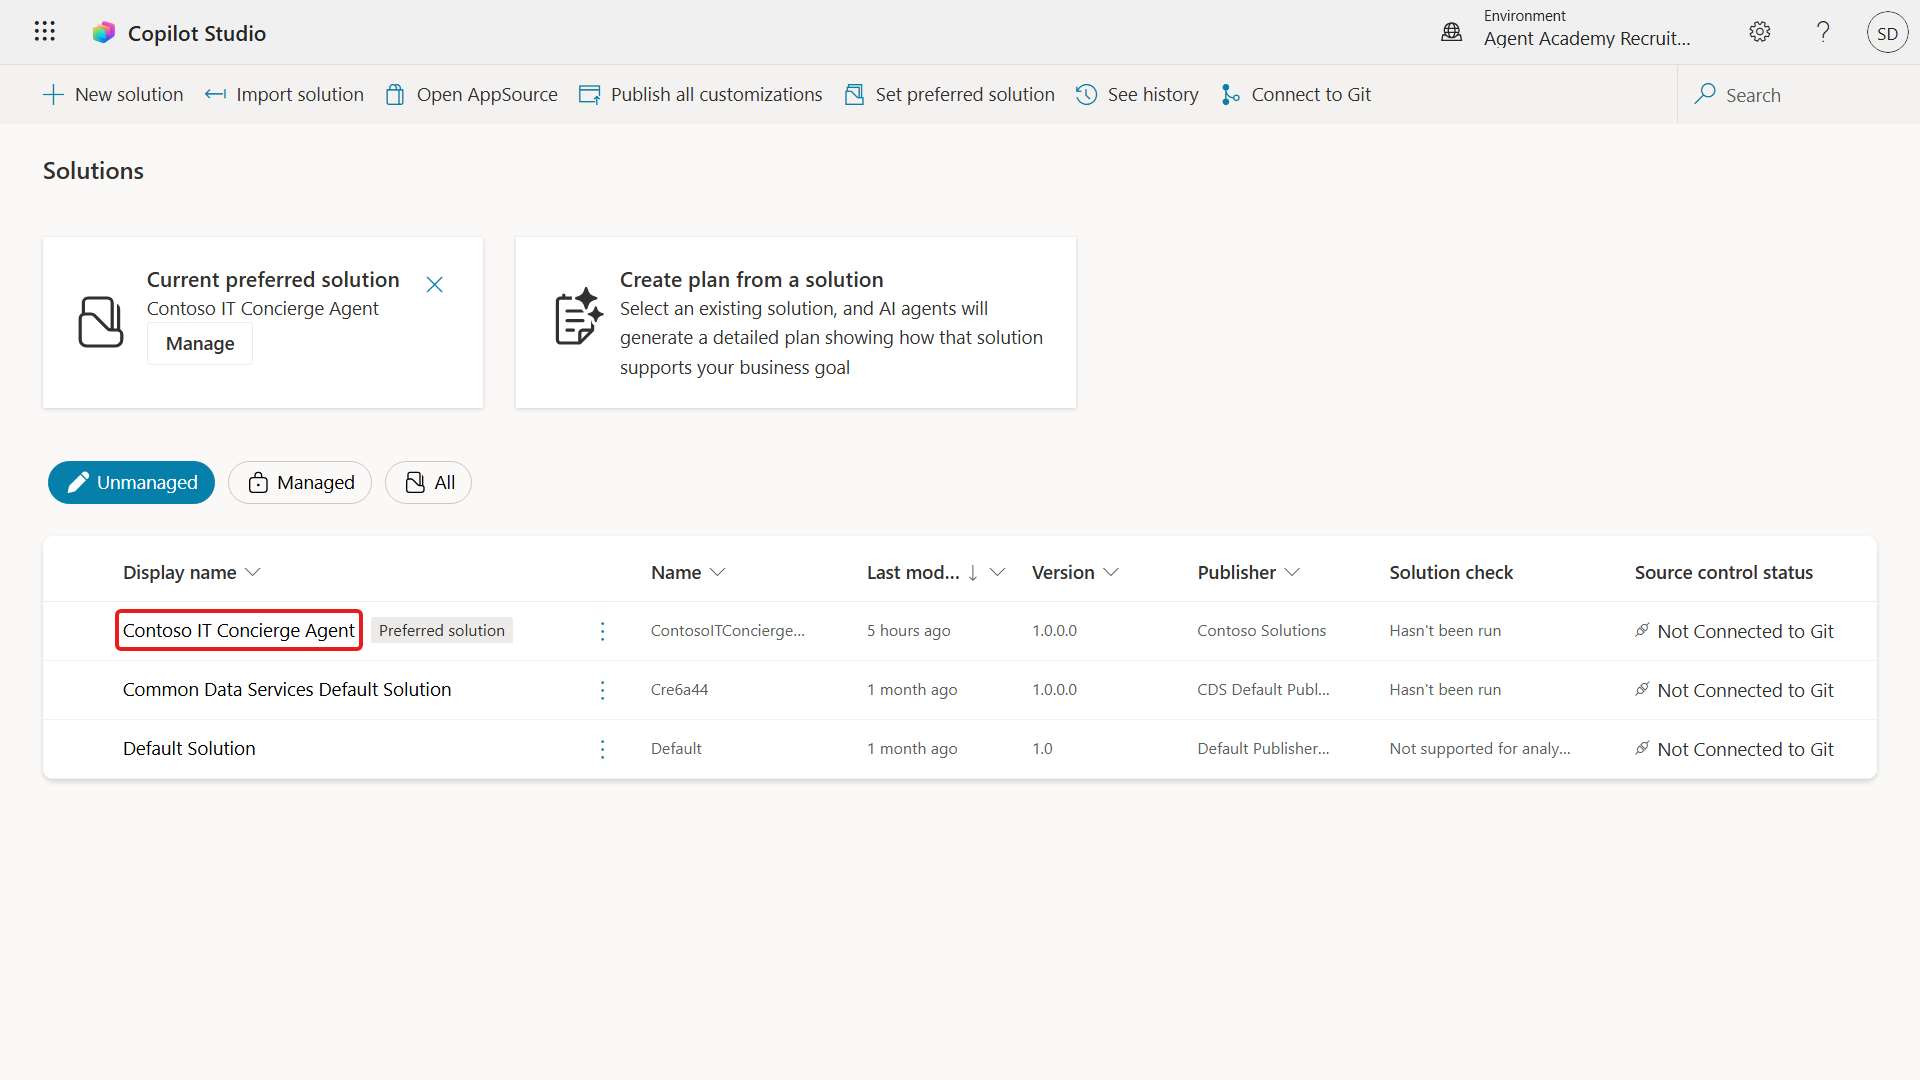
Task: Click Set preferred solution
Action: point(949,94)
